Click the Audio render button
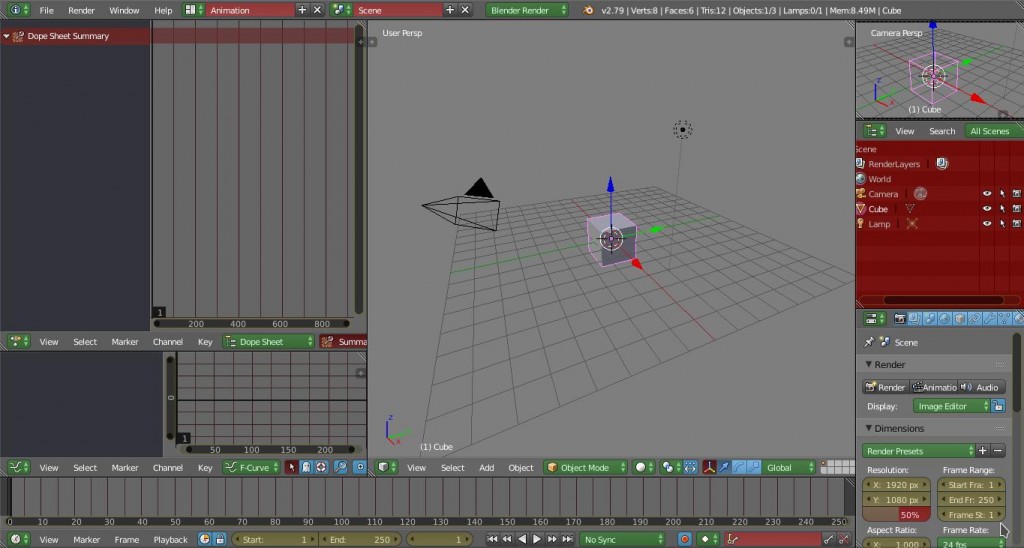 (981, 387)
